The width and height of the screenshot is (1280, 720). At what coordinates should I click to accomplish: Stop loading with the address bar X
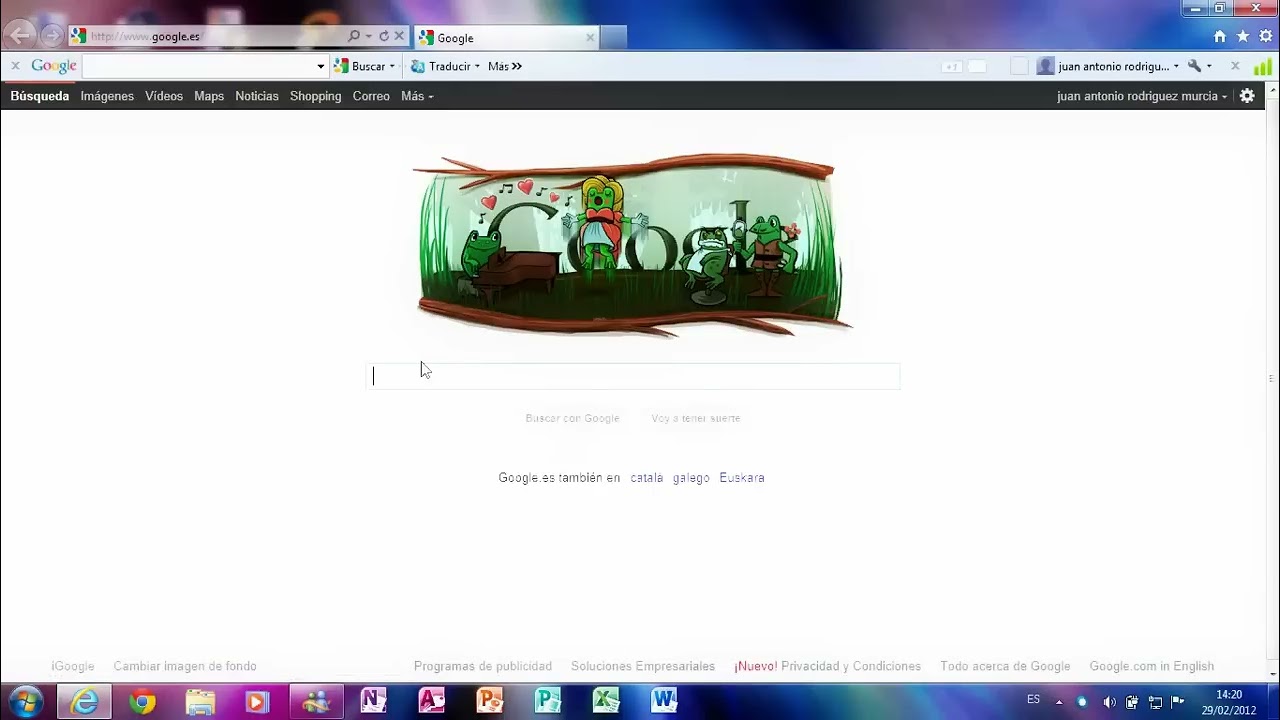(399, 36)
